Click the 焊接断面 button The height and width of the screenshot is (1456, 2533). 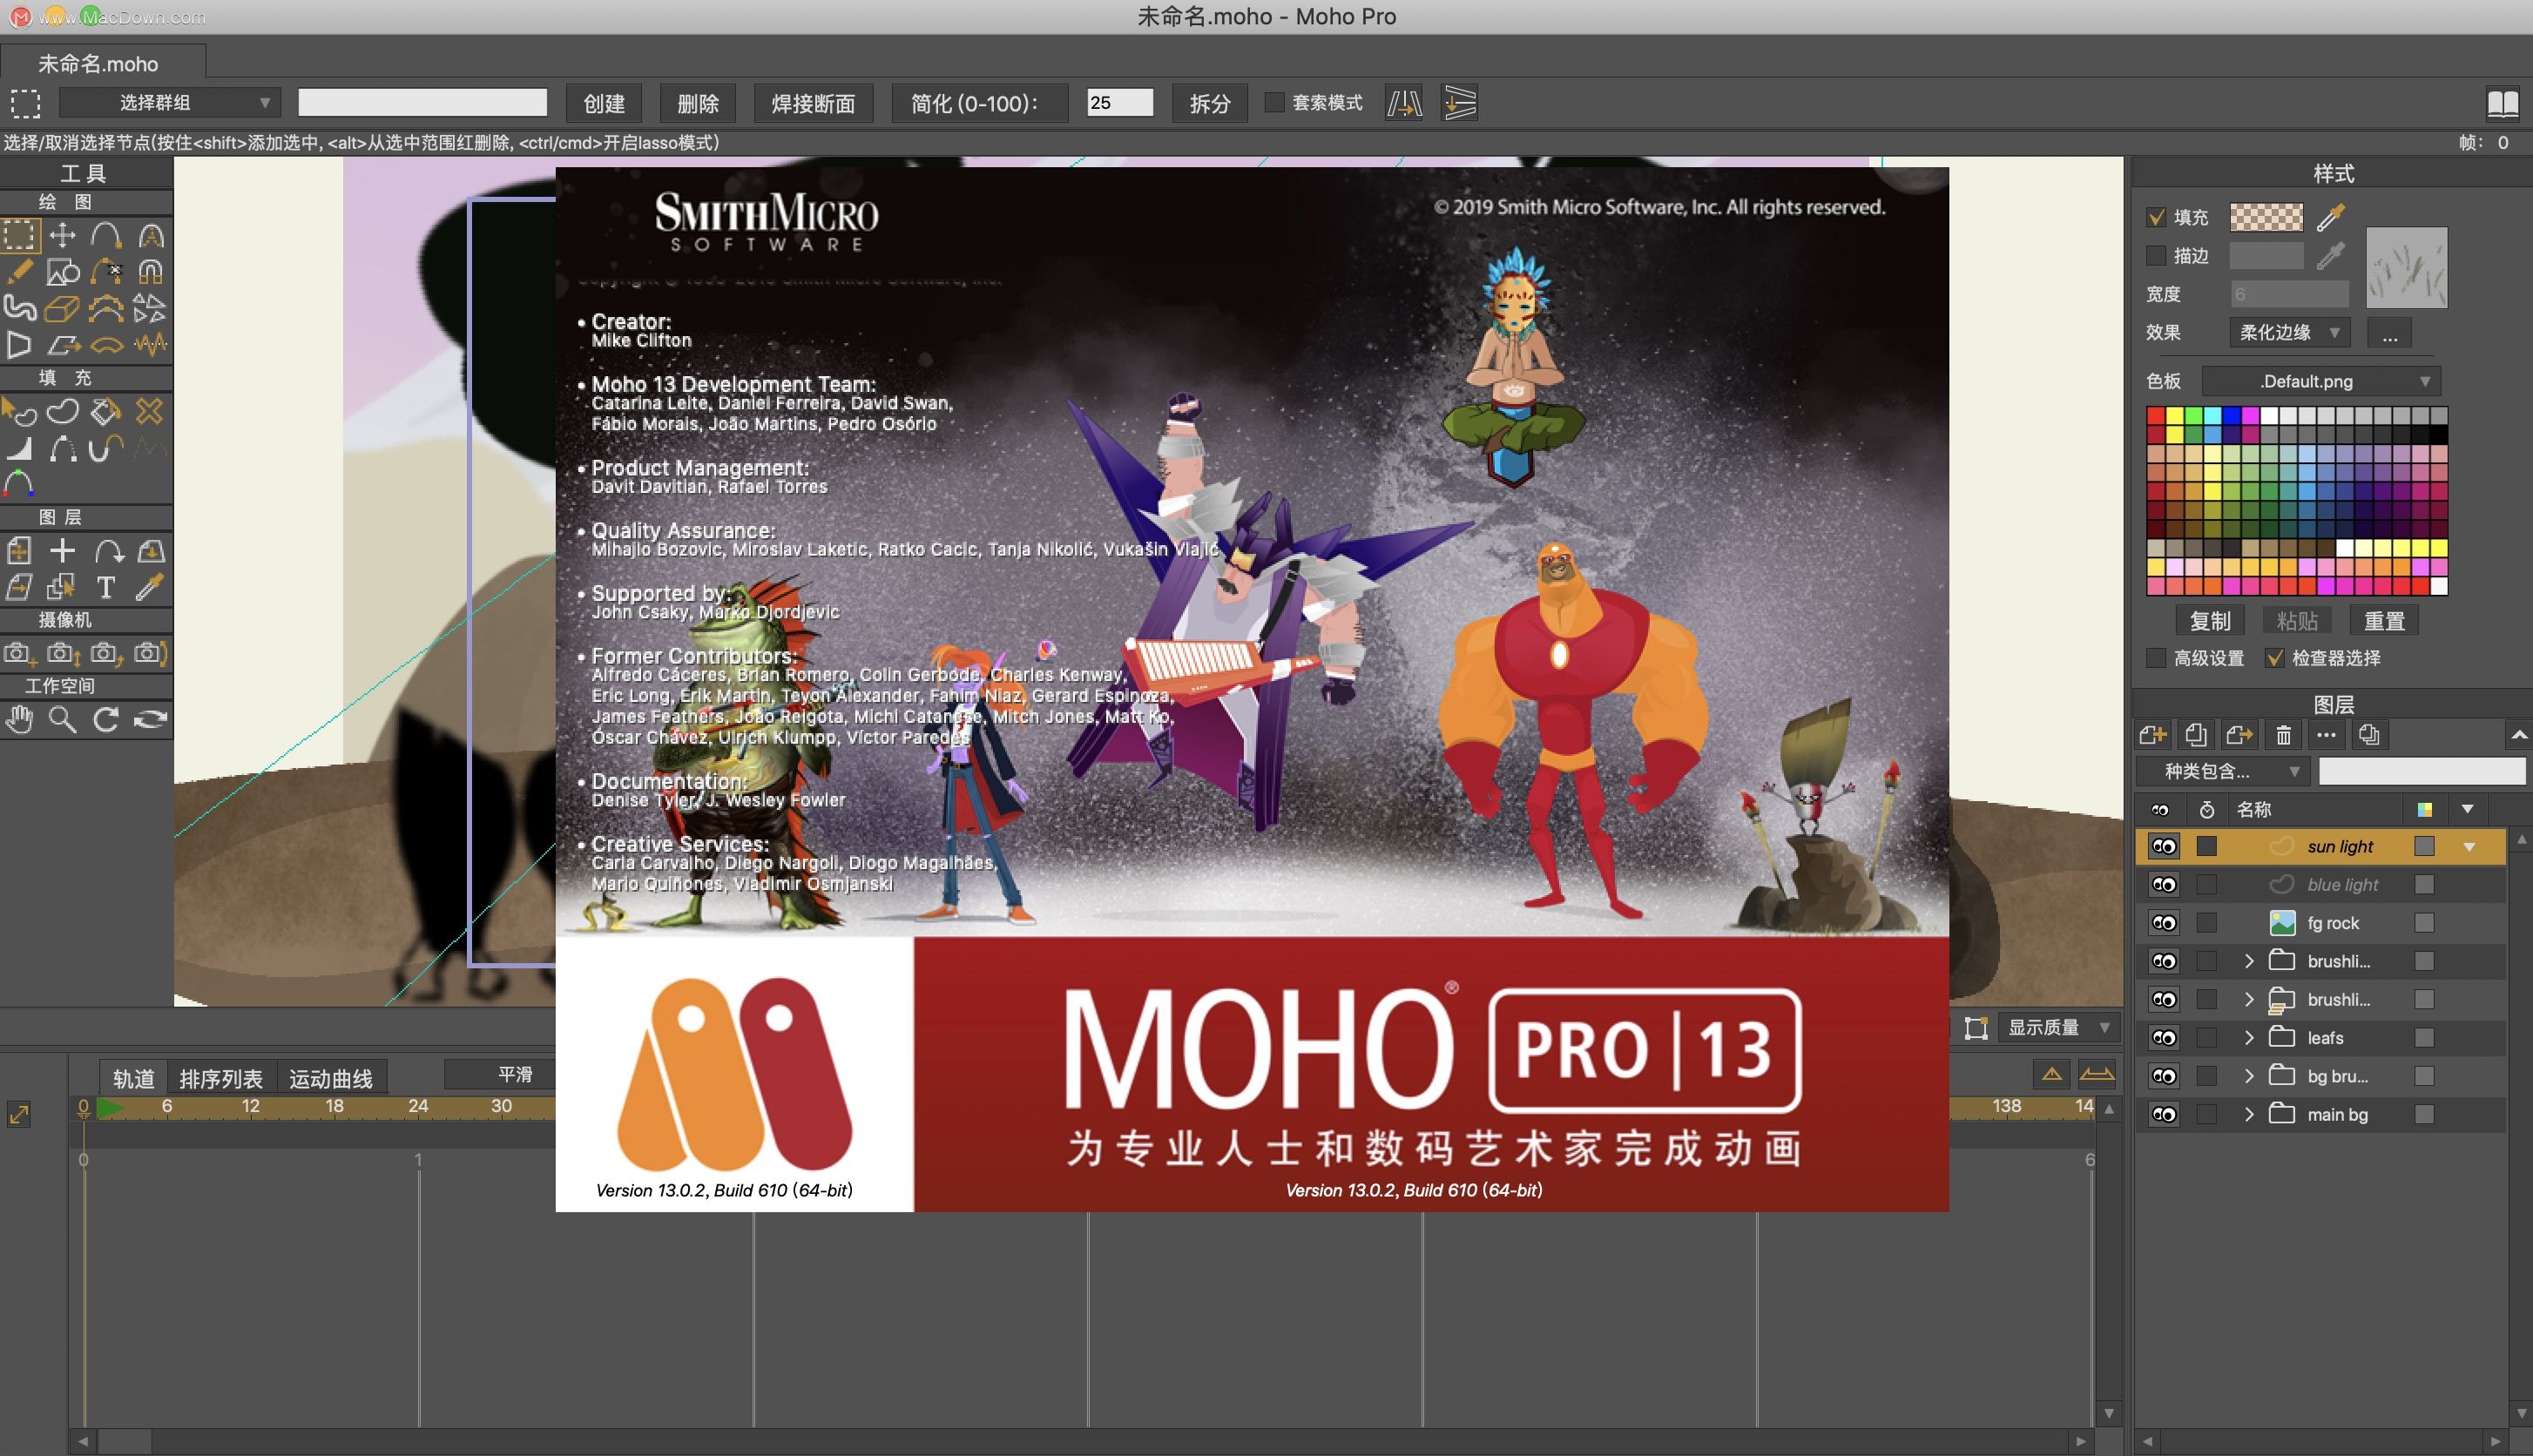[x=813, y=103]
